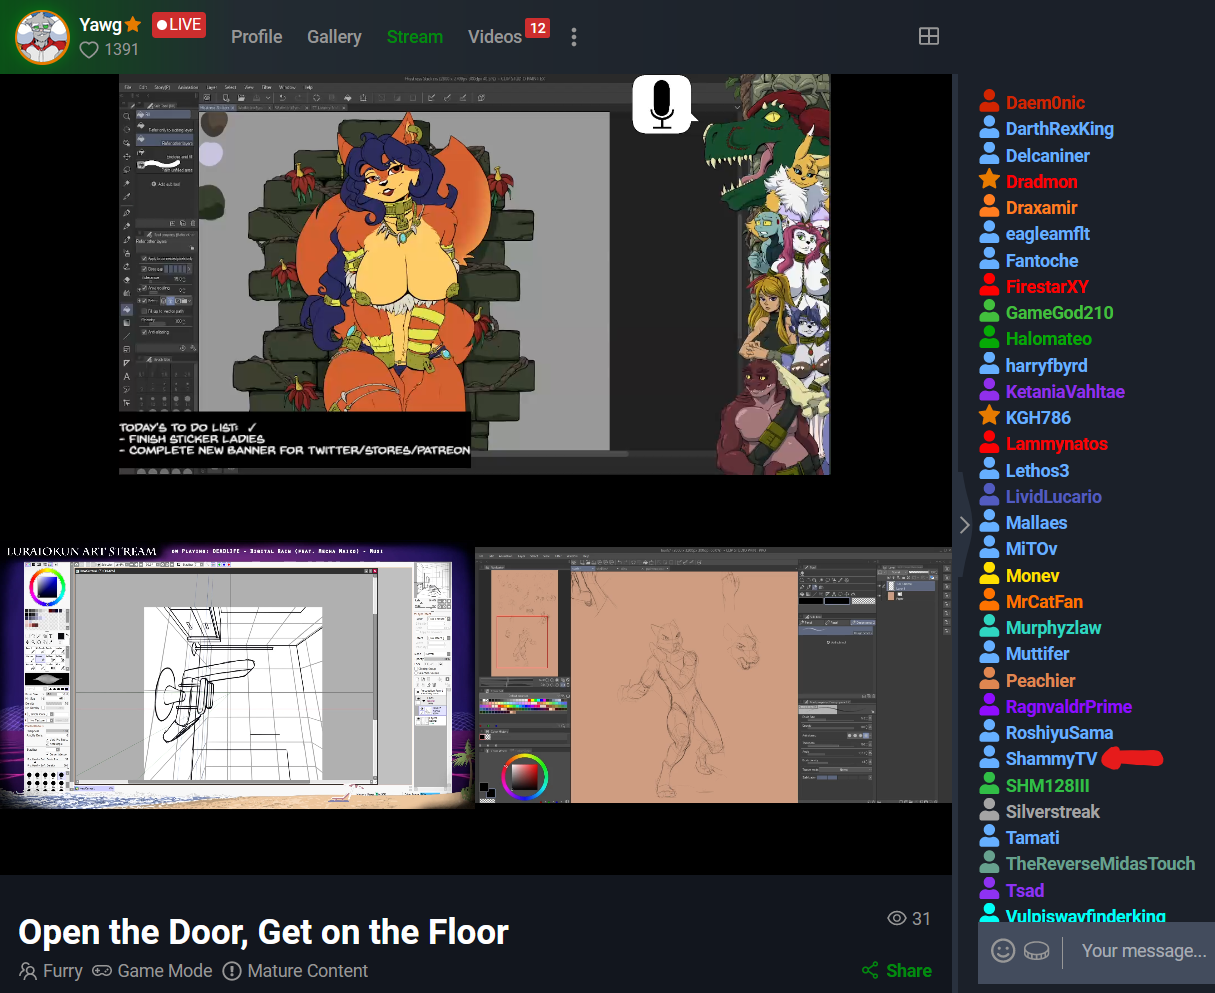Switch to the Stream tab

click(x=415, y=37)
